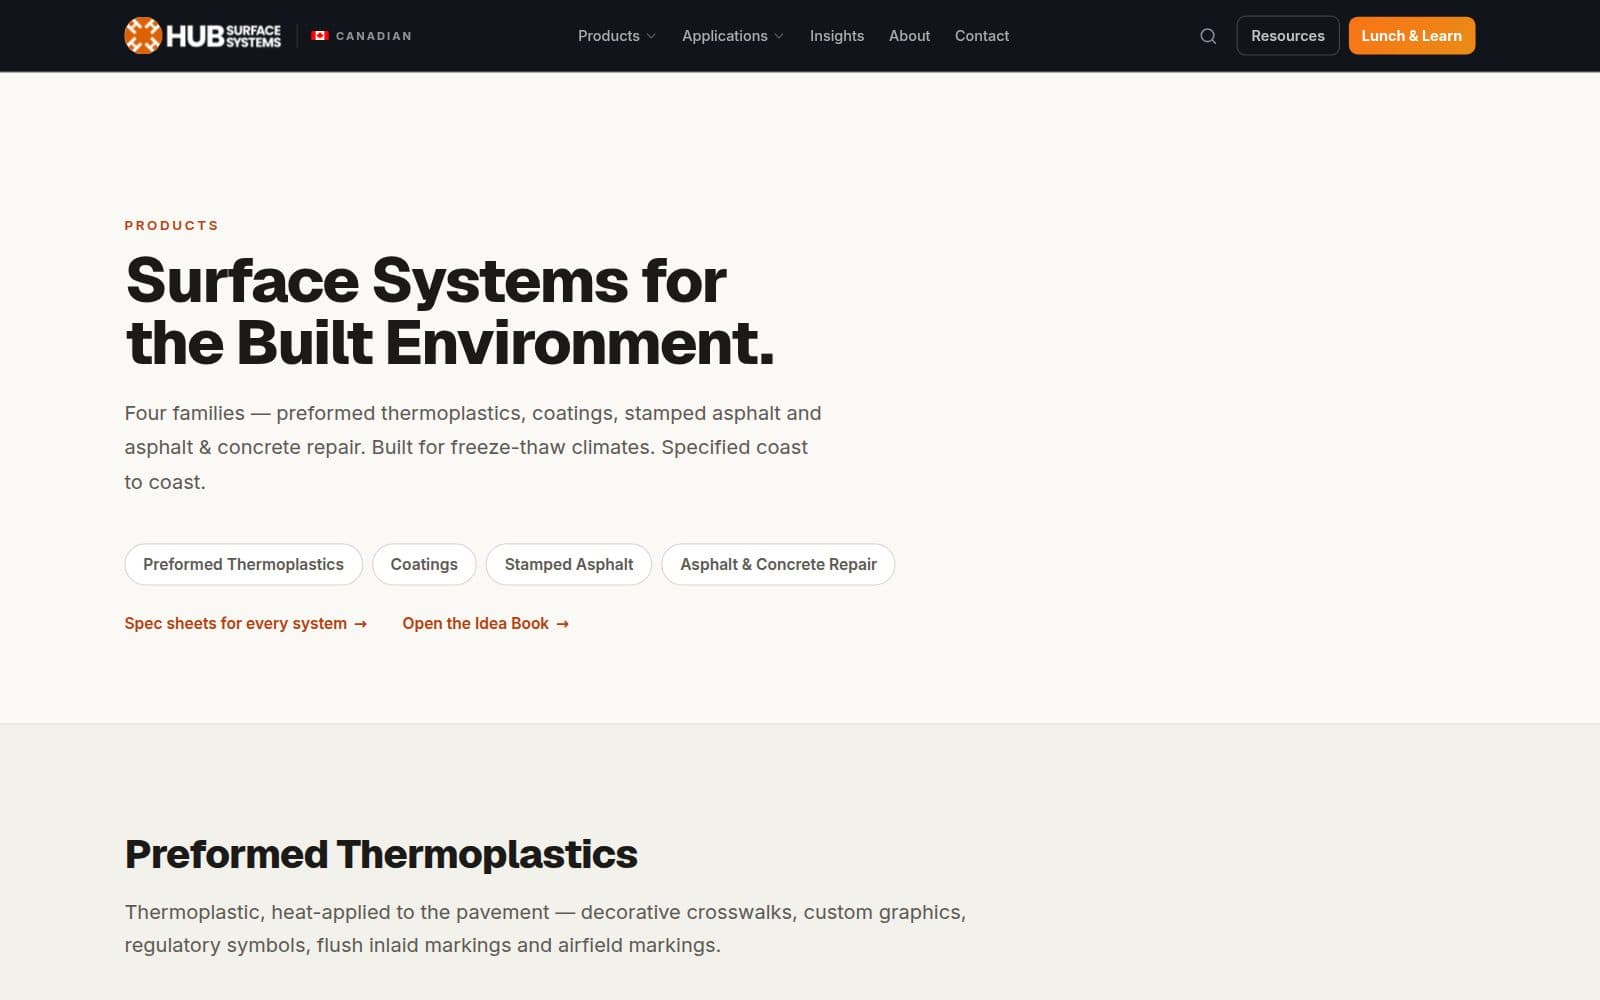Click the Resources button
This screenshot has height=1000, width=1600.
1288,36
